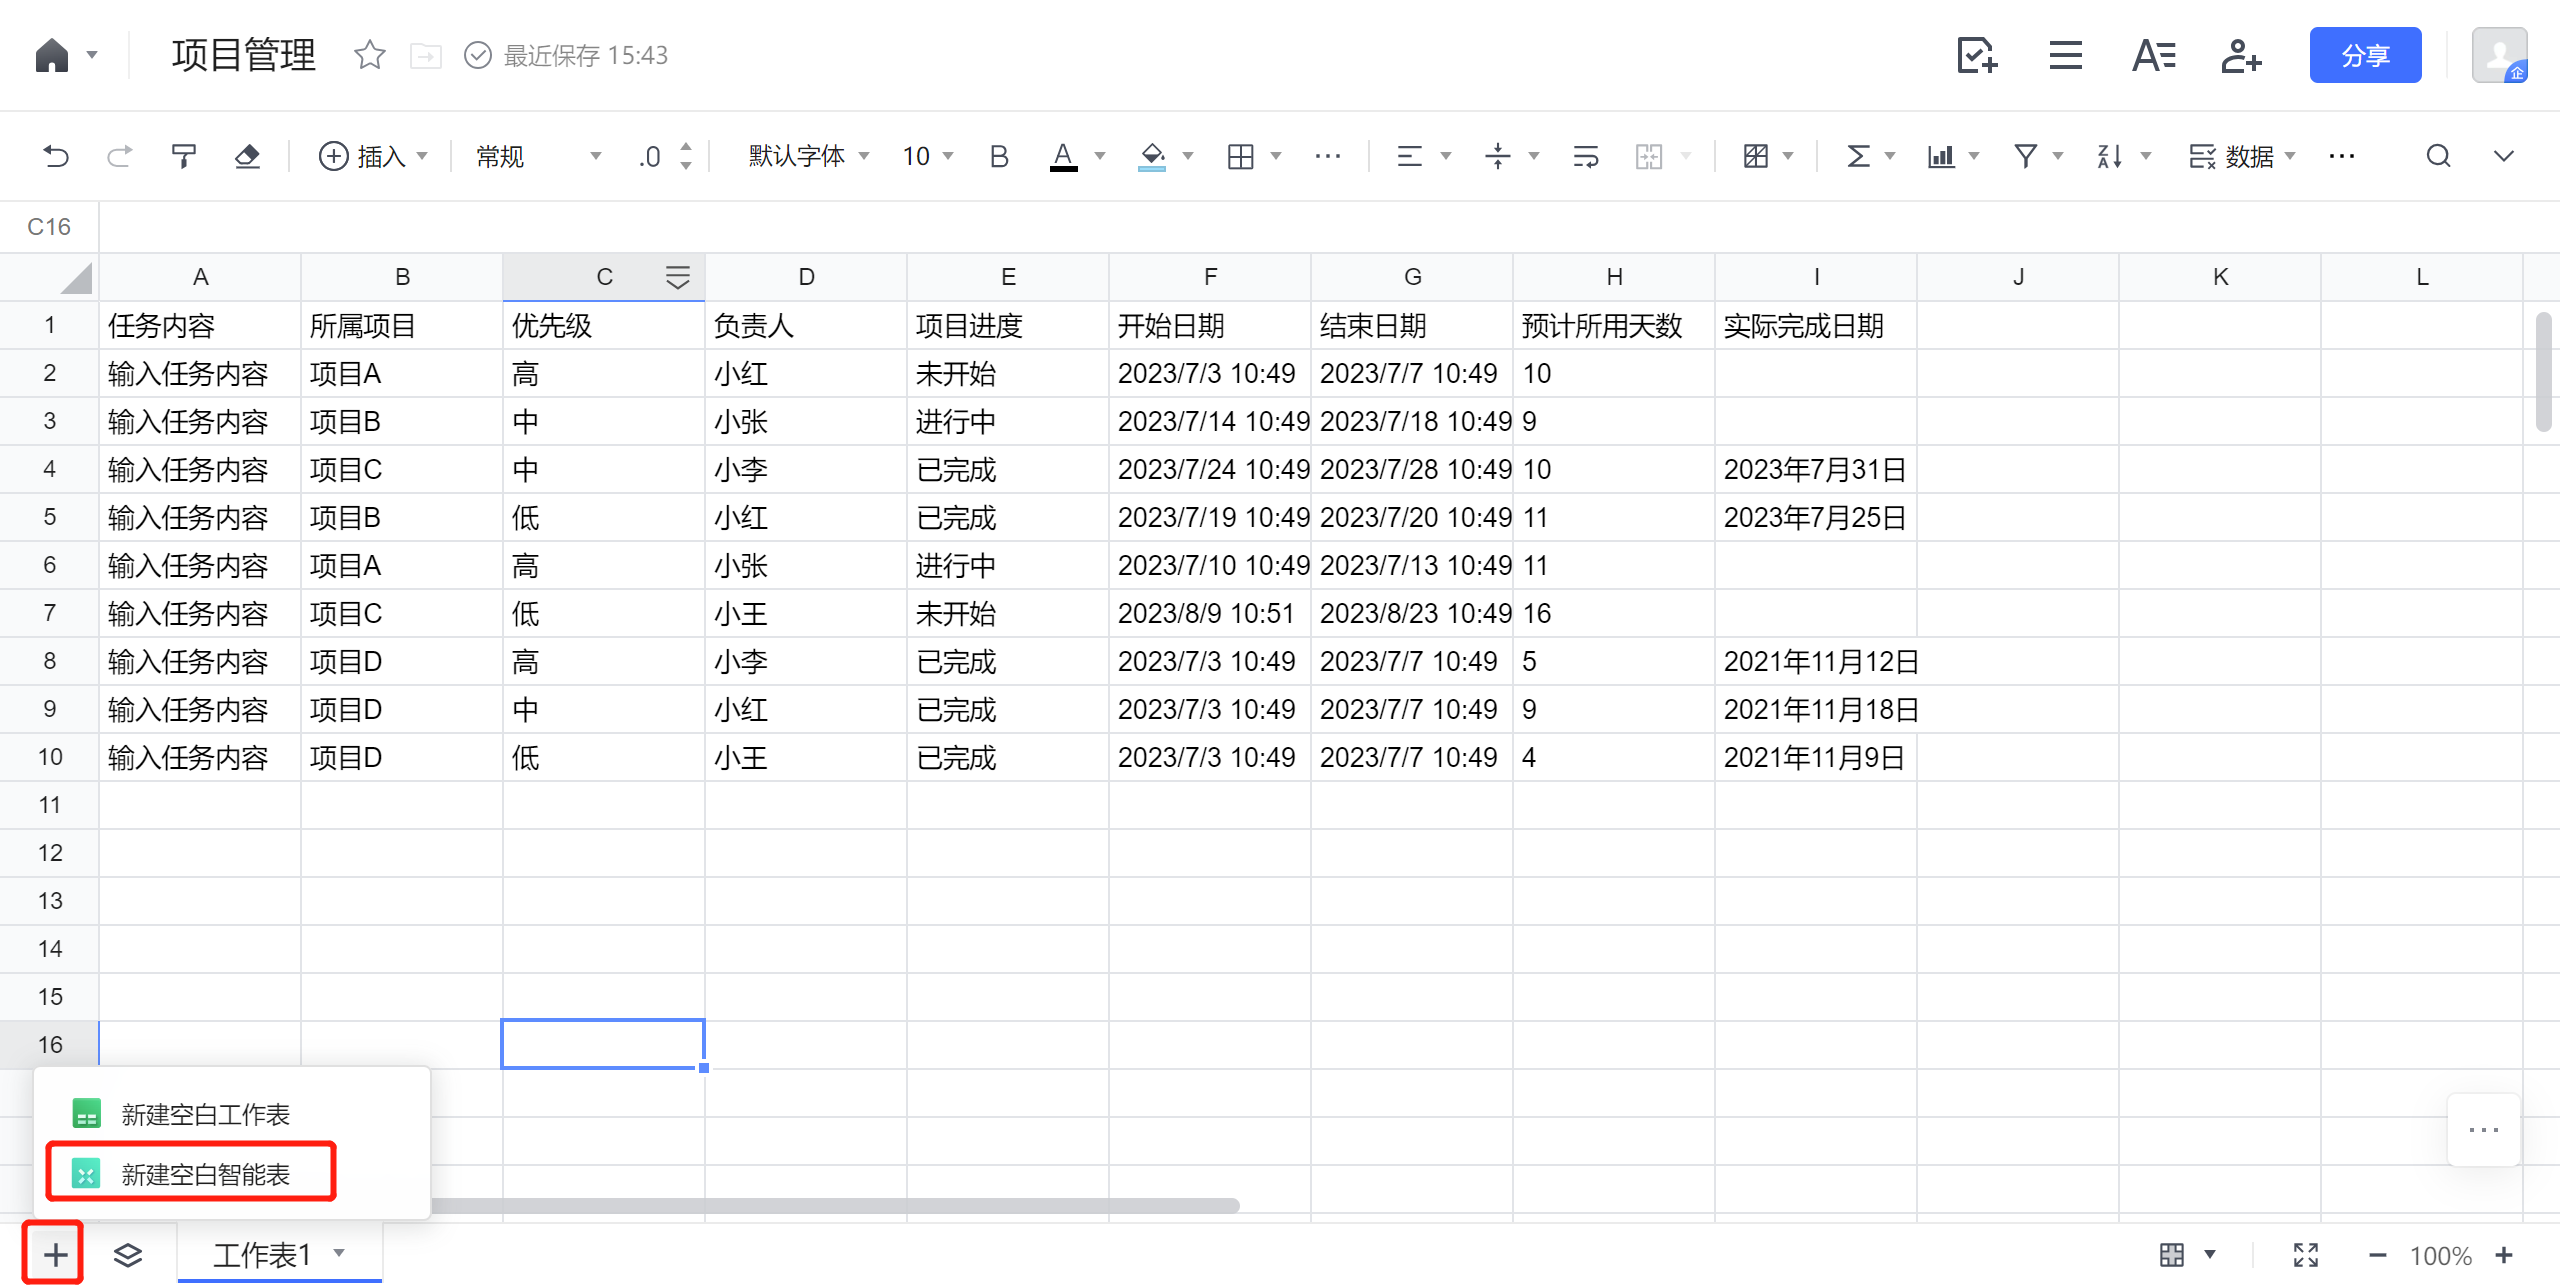
Task: Click the add collaborator icon
Action: [2241, 56]
